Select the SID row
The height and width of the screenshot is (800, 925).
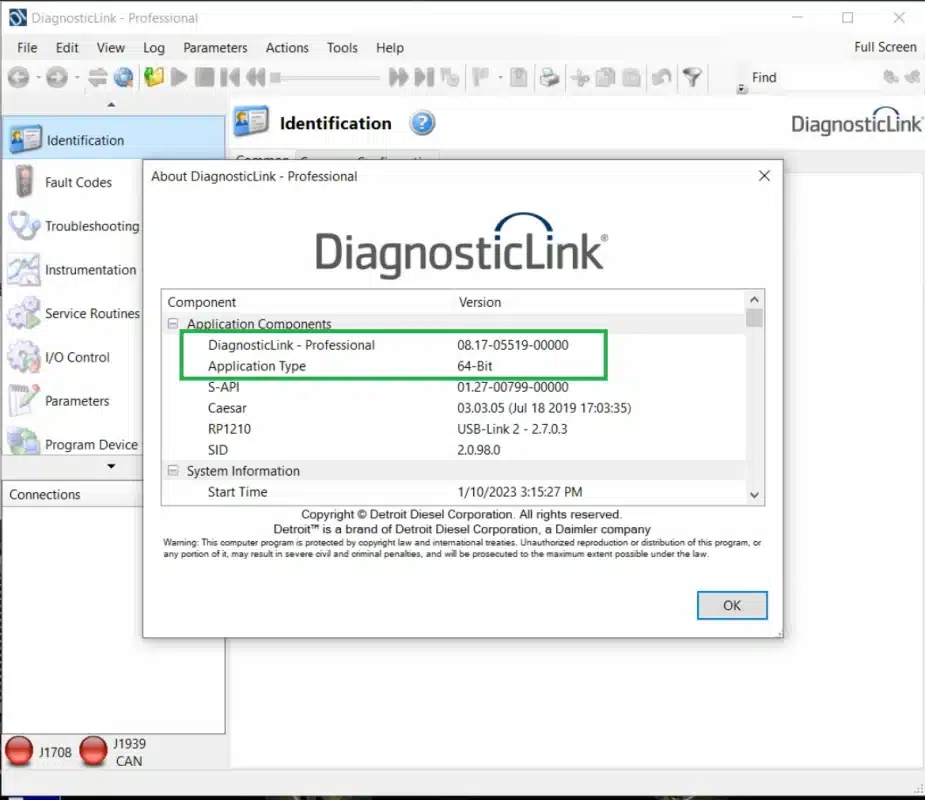pos(454,450)
